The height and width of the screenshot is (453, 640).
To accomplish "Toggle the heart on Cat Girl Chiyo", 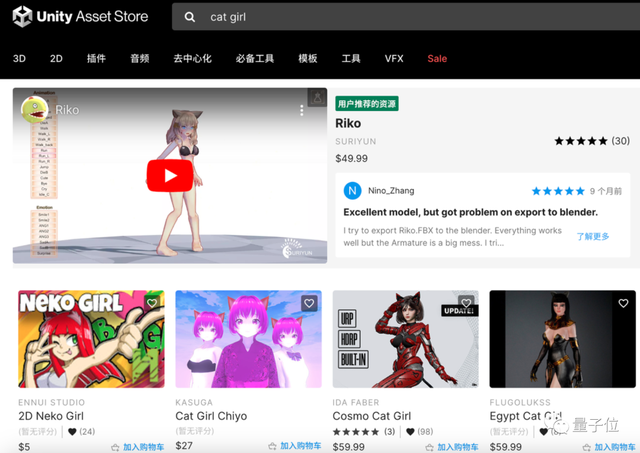I will tap(309, 302).
